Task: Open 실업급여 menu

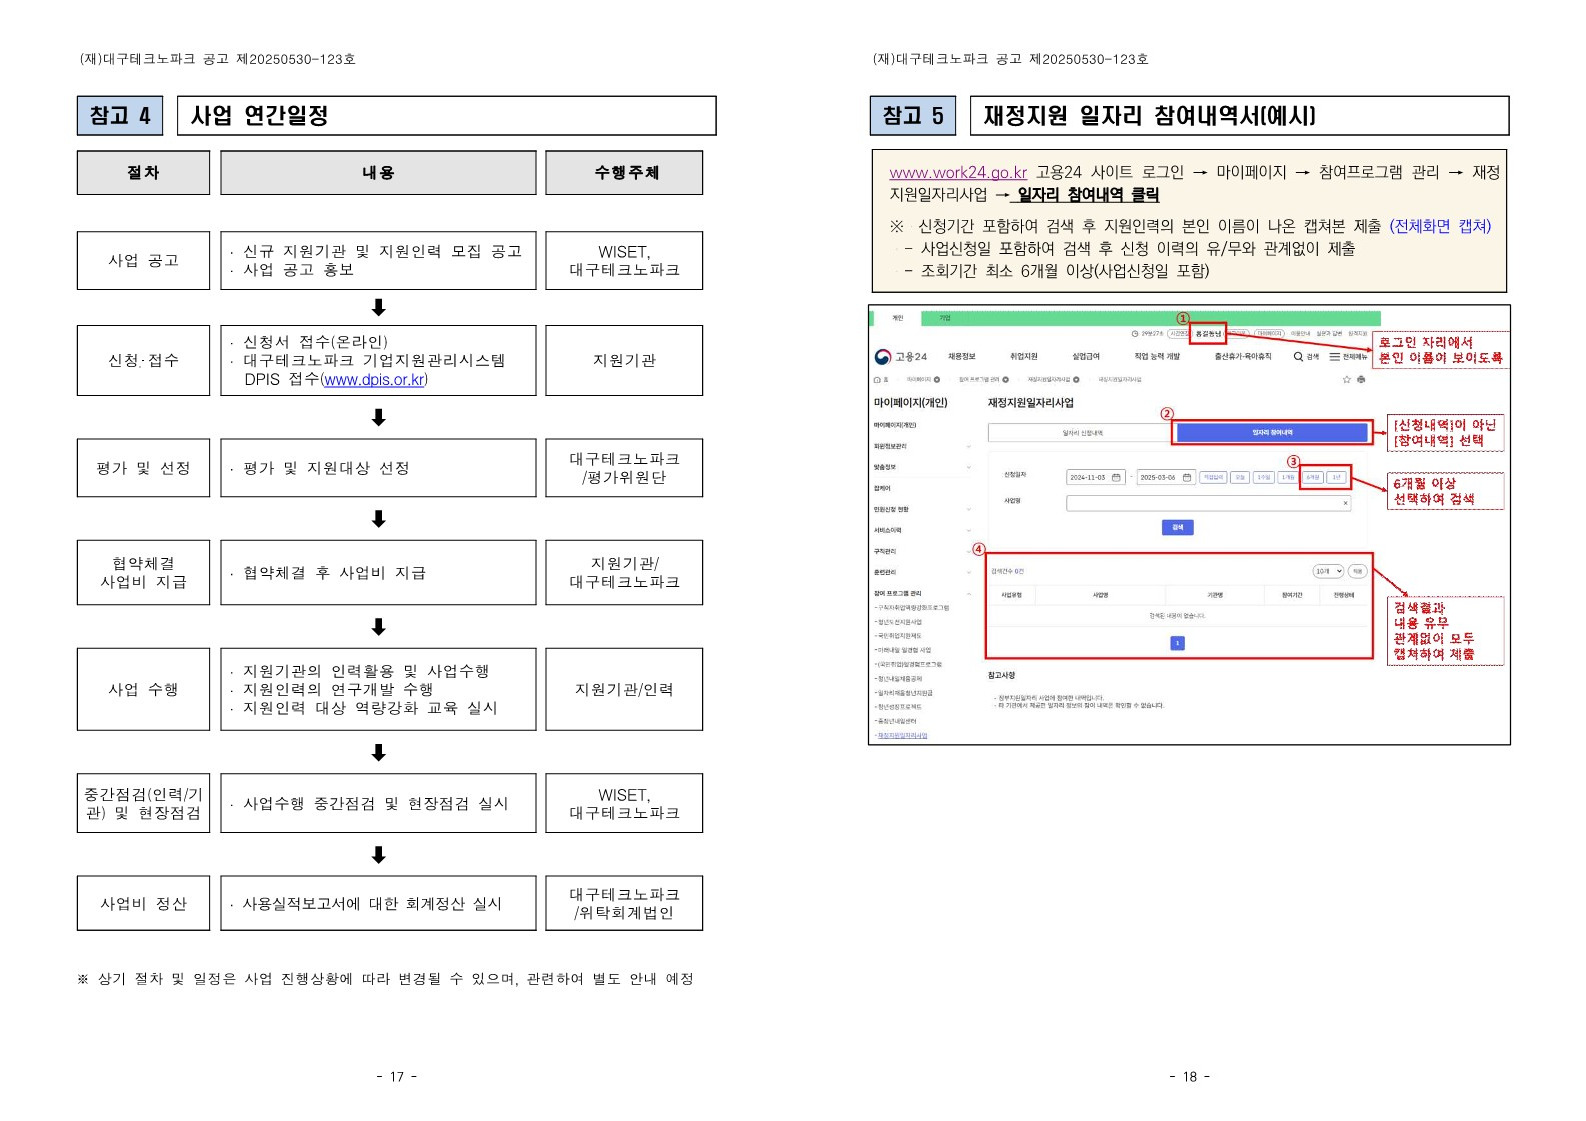Action: click(1086, 356)
